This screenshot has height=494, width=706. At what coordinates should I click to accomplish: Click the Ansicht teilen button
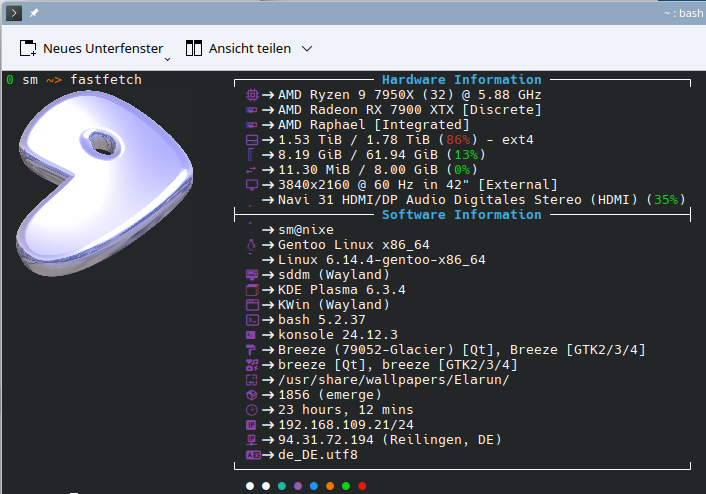click(239, 48)
